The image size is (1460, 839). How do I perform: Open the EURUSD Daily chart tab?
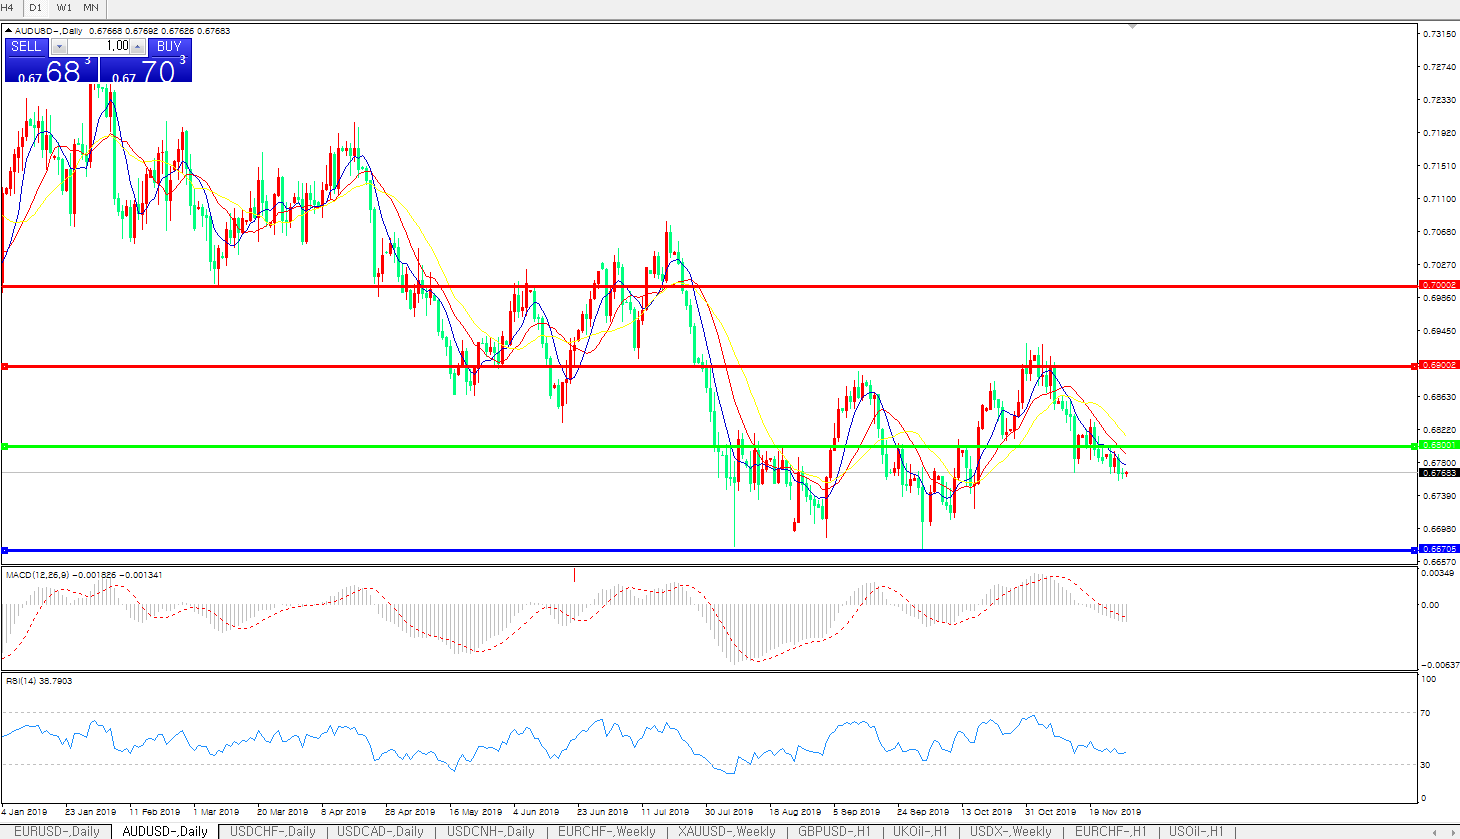coord(56,831)
